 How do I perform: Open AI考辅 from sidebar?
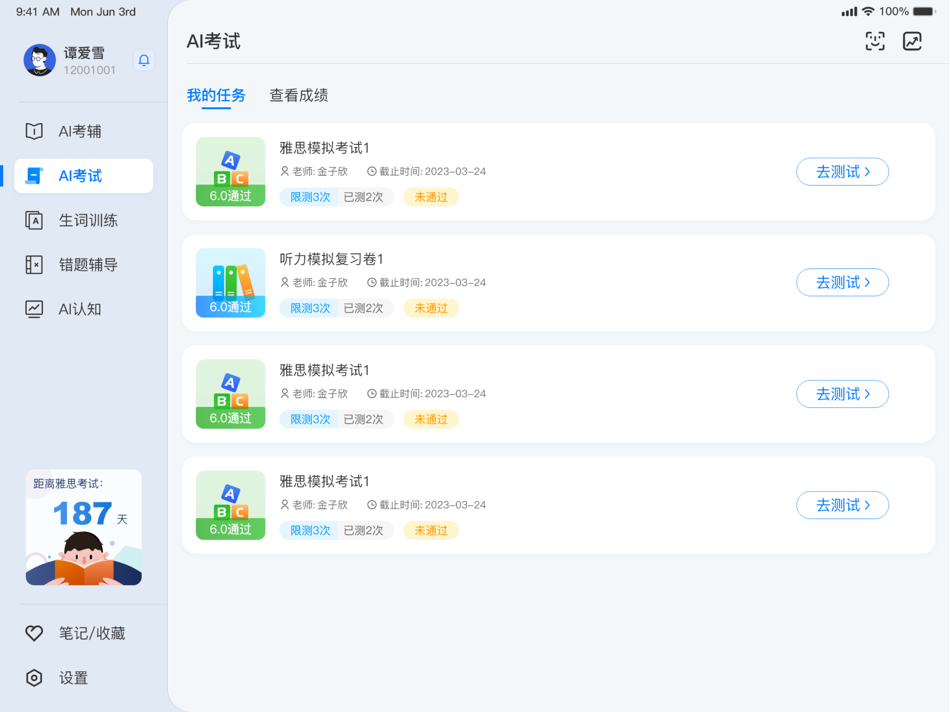[84, 131]
